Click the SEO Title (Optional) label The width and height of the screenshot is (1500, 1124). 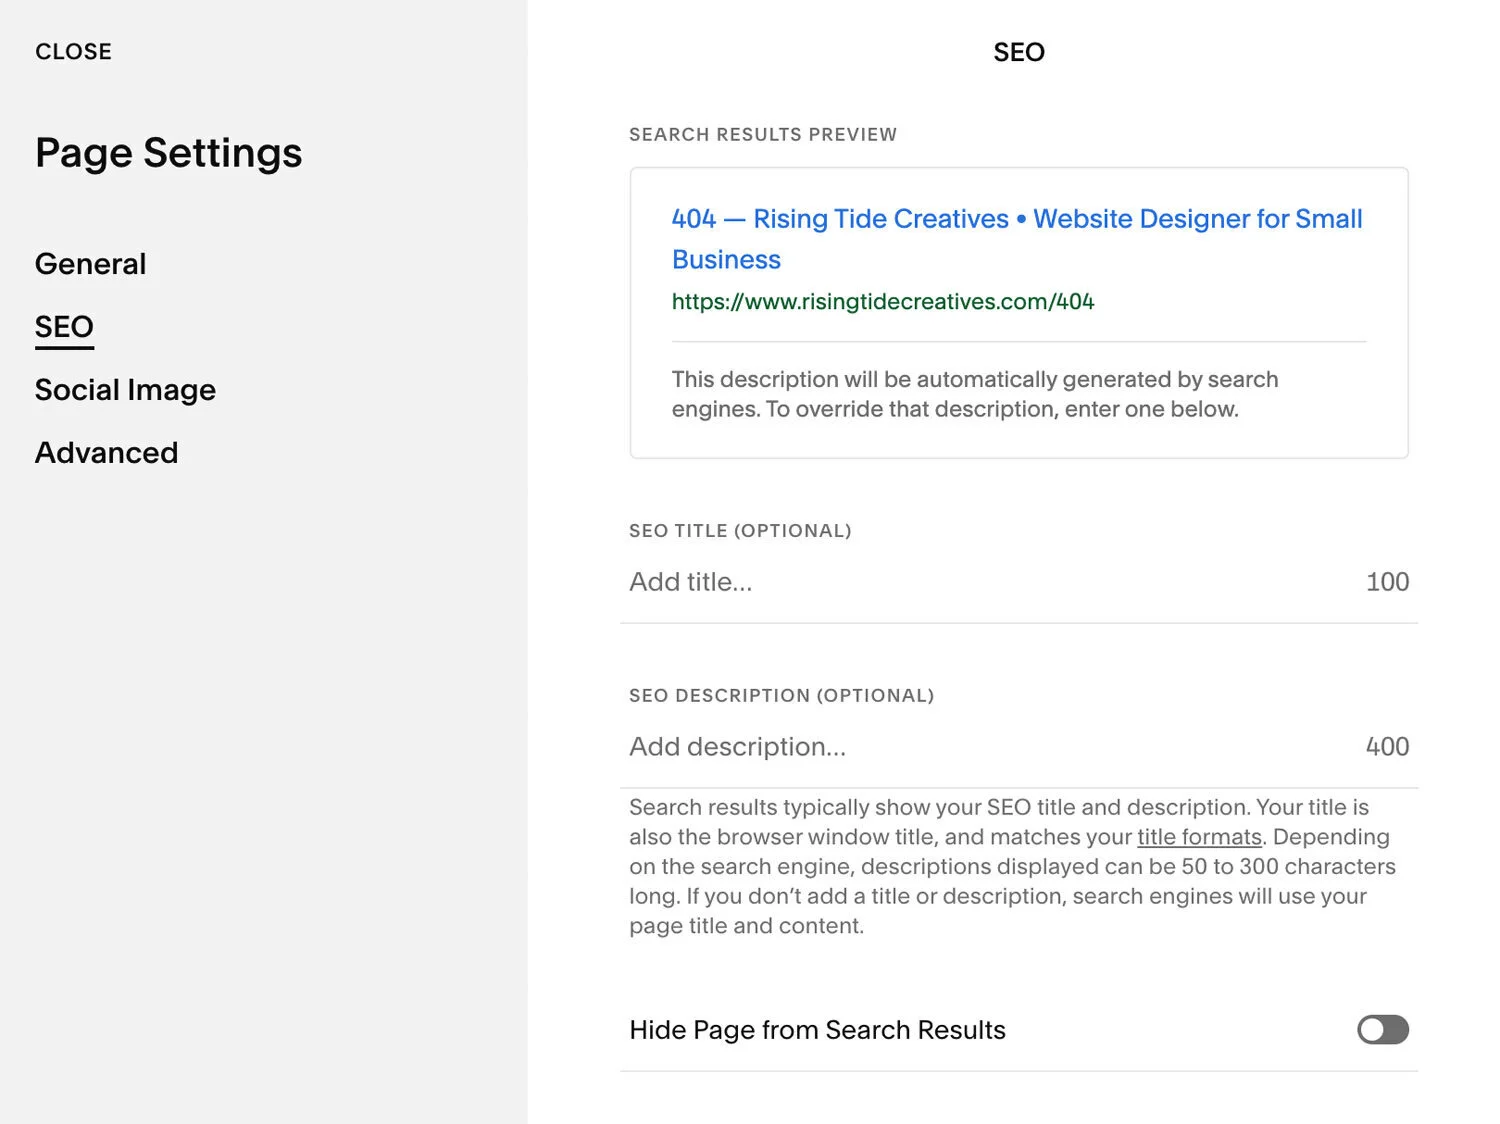(x=740, y=531)
